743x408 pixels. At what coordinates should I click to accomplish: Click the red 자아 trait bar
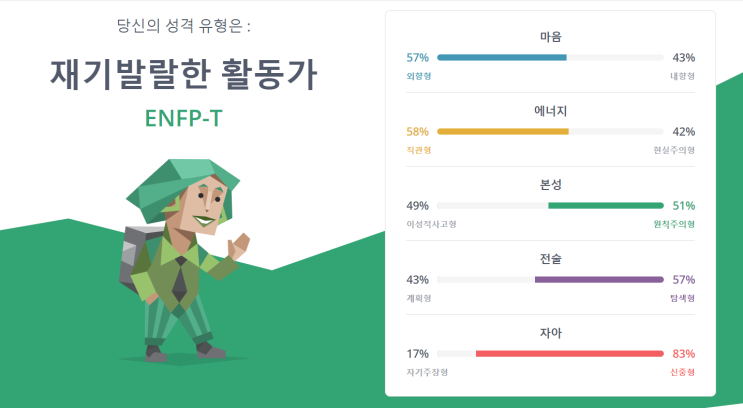click(569, 354)
